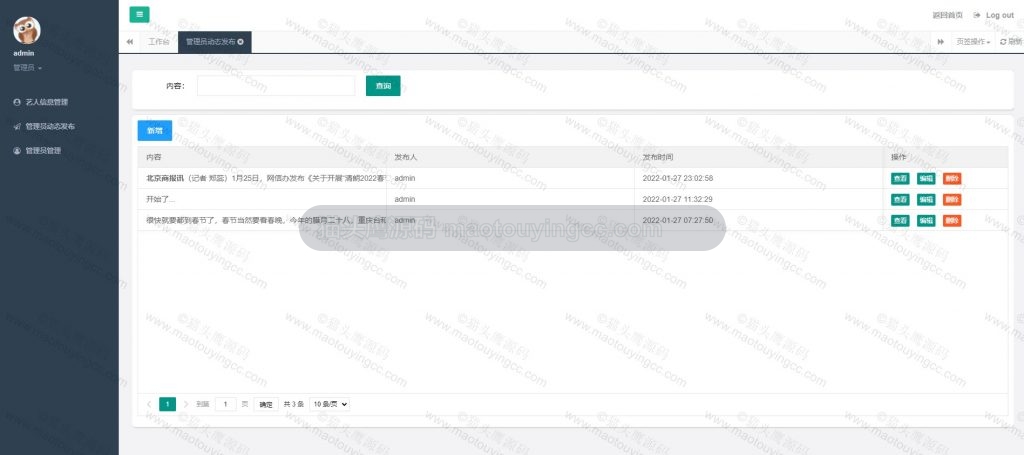
Task: Click 查看 in the 11:32:29 row
Action: click(900, 199)
